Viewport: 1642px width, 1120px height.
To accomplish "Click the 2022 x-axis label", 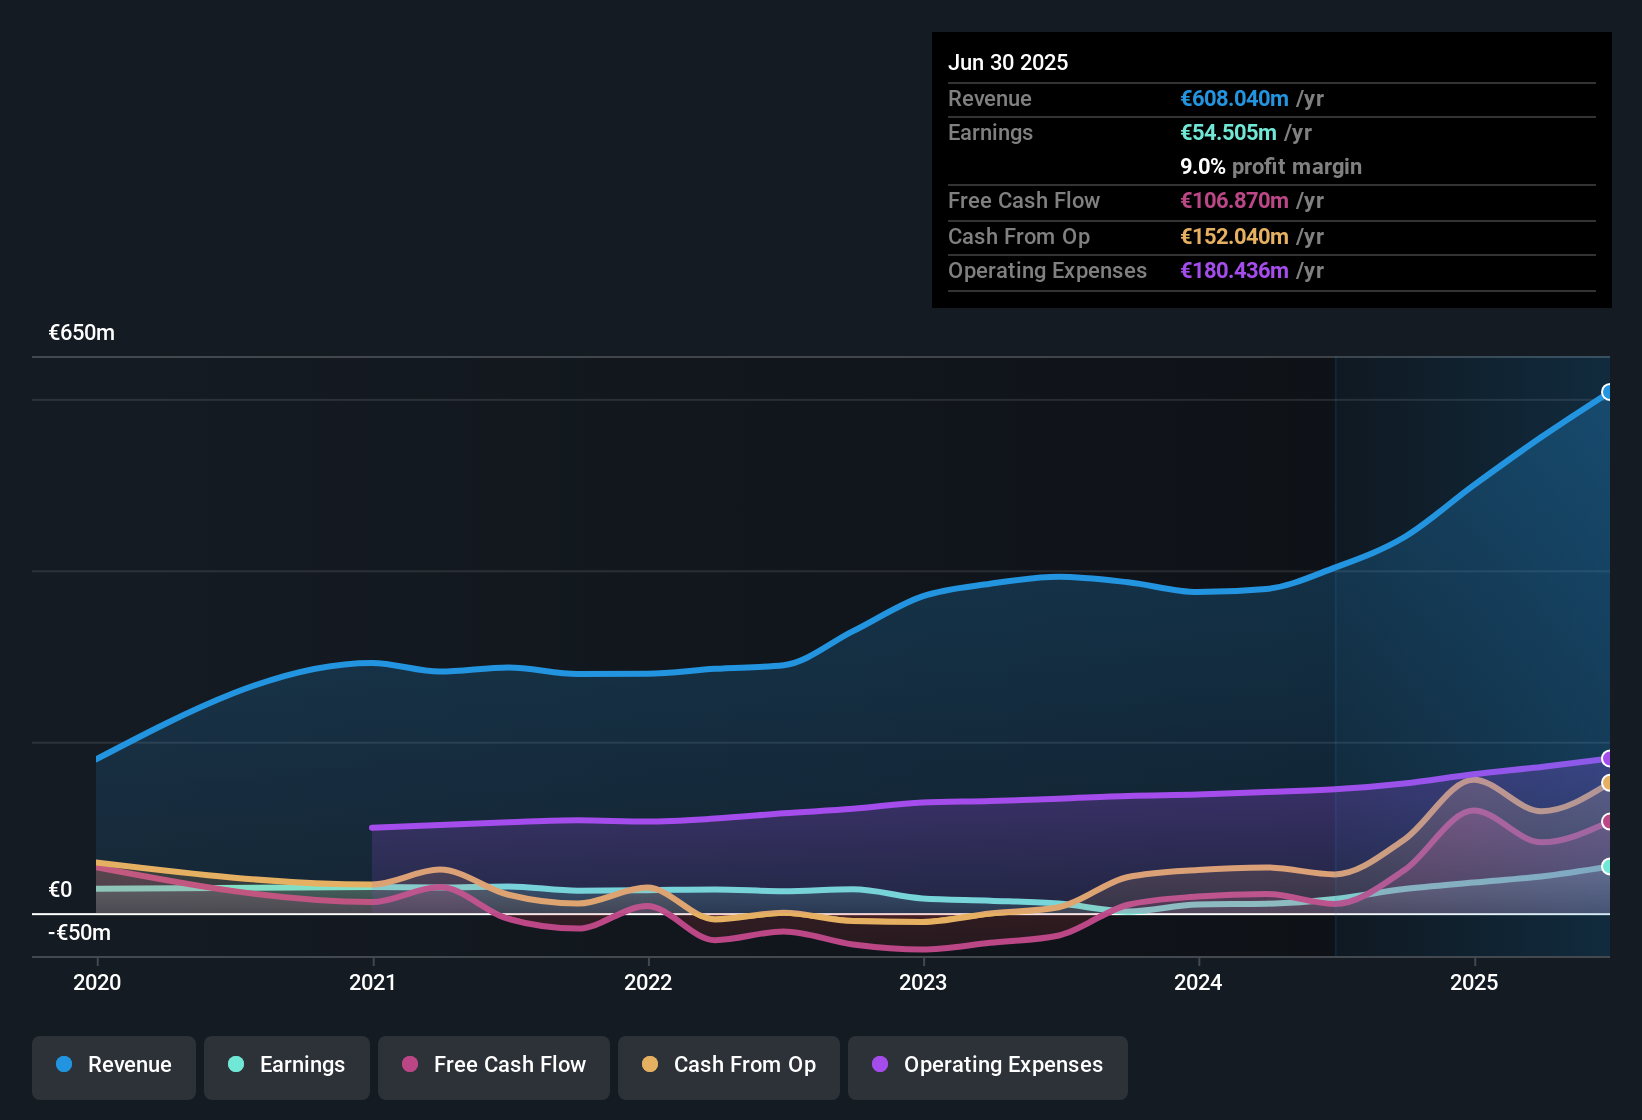I will pyautogui.click(x=648, y=983).
